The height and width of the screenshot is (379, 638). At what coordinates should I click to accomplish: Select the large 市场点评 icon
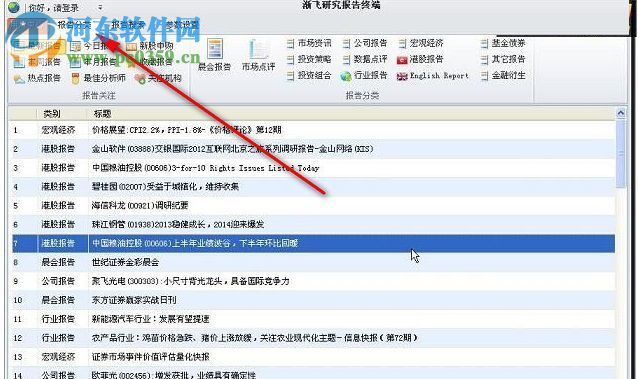point(259,55)
